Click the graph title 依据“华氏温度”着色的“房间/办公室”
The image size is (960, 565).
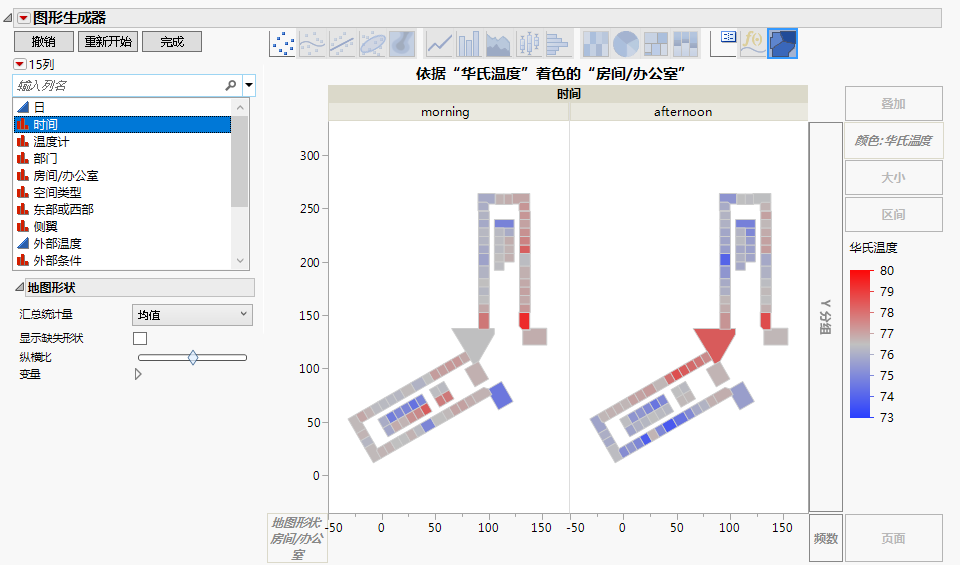click(550, 74)
